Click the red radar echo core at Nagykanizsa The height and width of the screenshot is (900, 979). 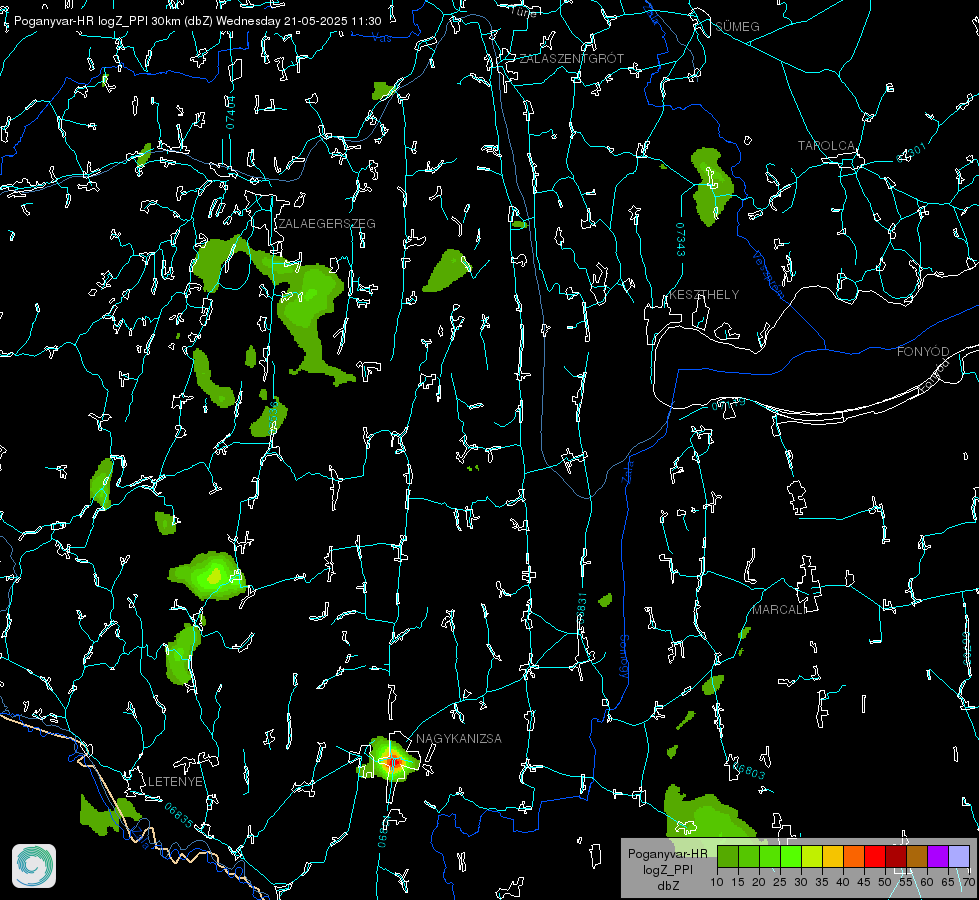tap(393, 762)
